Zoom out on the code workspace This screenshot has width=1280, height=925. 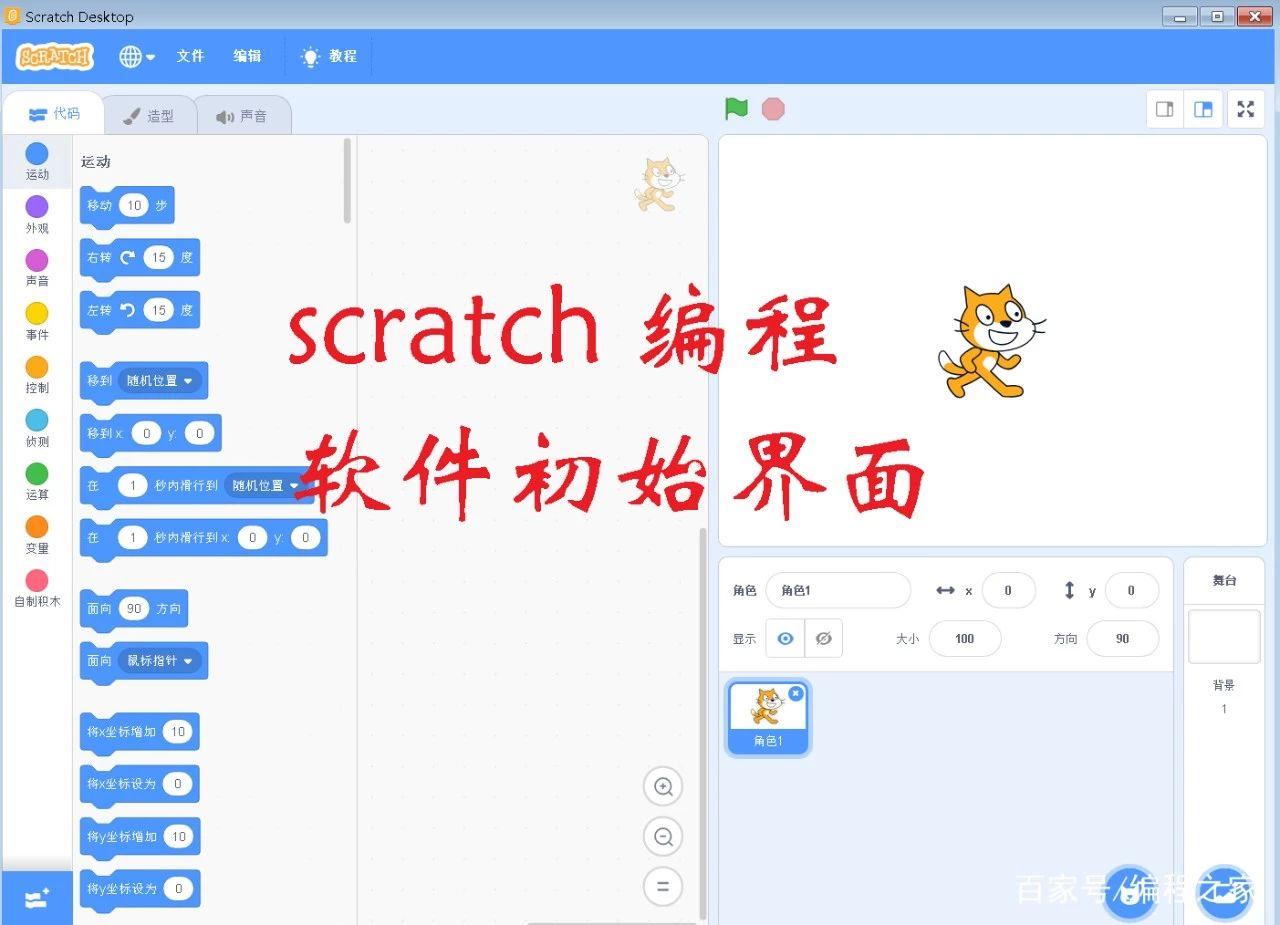coord(662,837)
